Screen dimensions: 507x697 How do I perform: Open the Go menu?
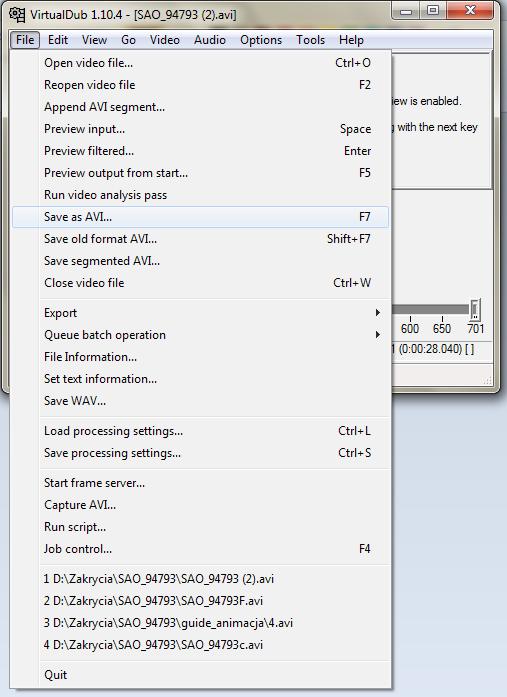click(x=128, y=40)
